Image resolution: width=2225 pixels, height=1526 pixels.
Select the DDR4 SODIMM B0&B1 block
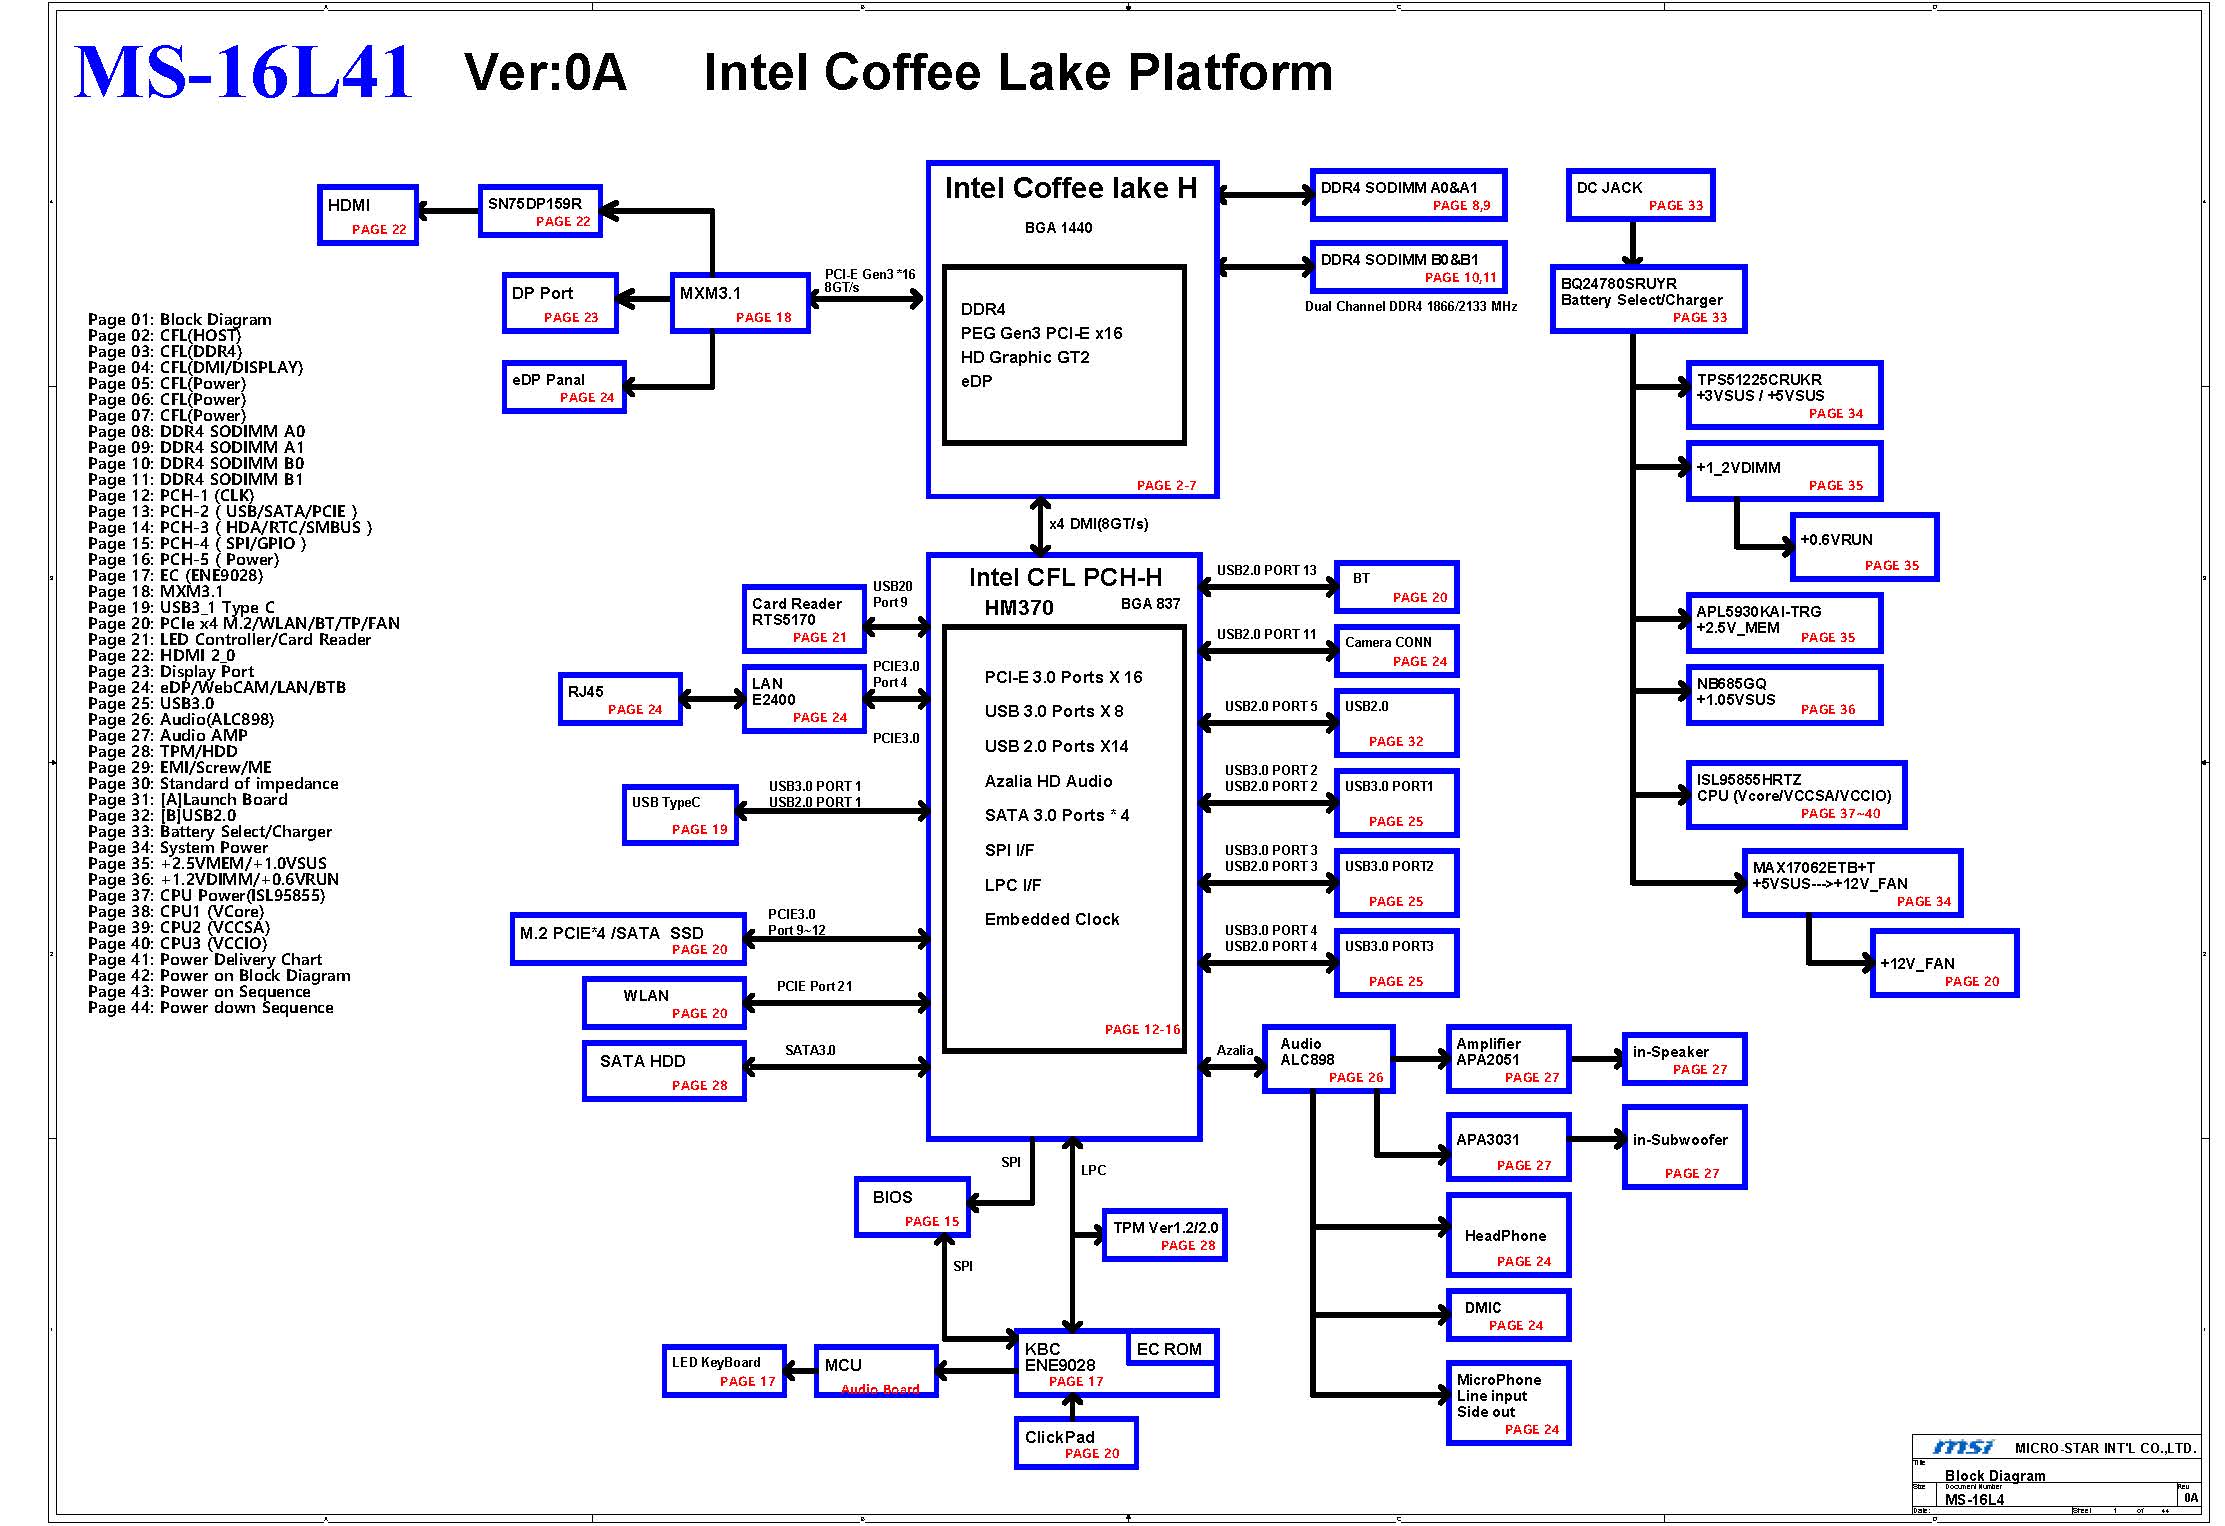(1408, 267)
